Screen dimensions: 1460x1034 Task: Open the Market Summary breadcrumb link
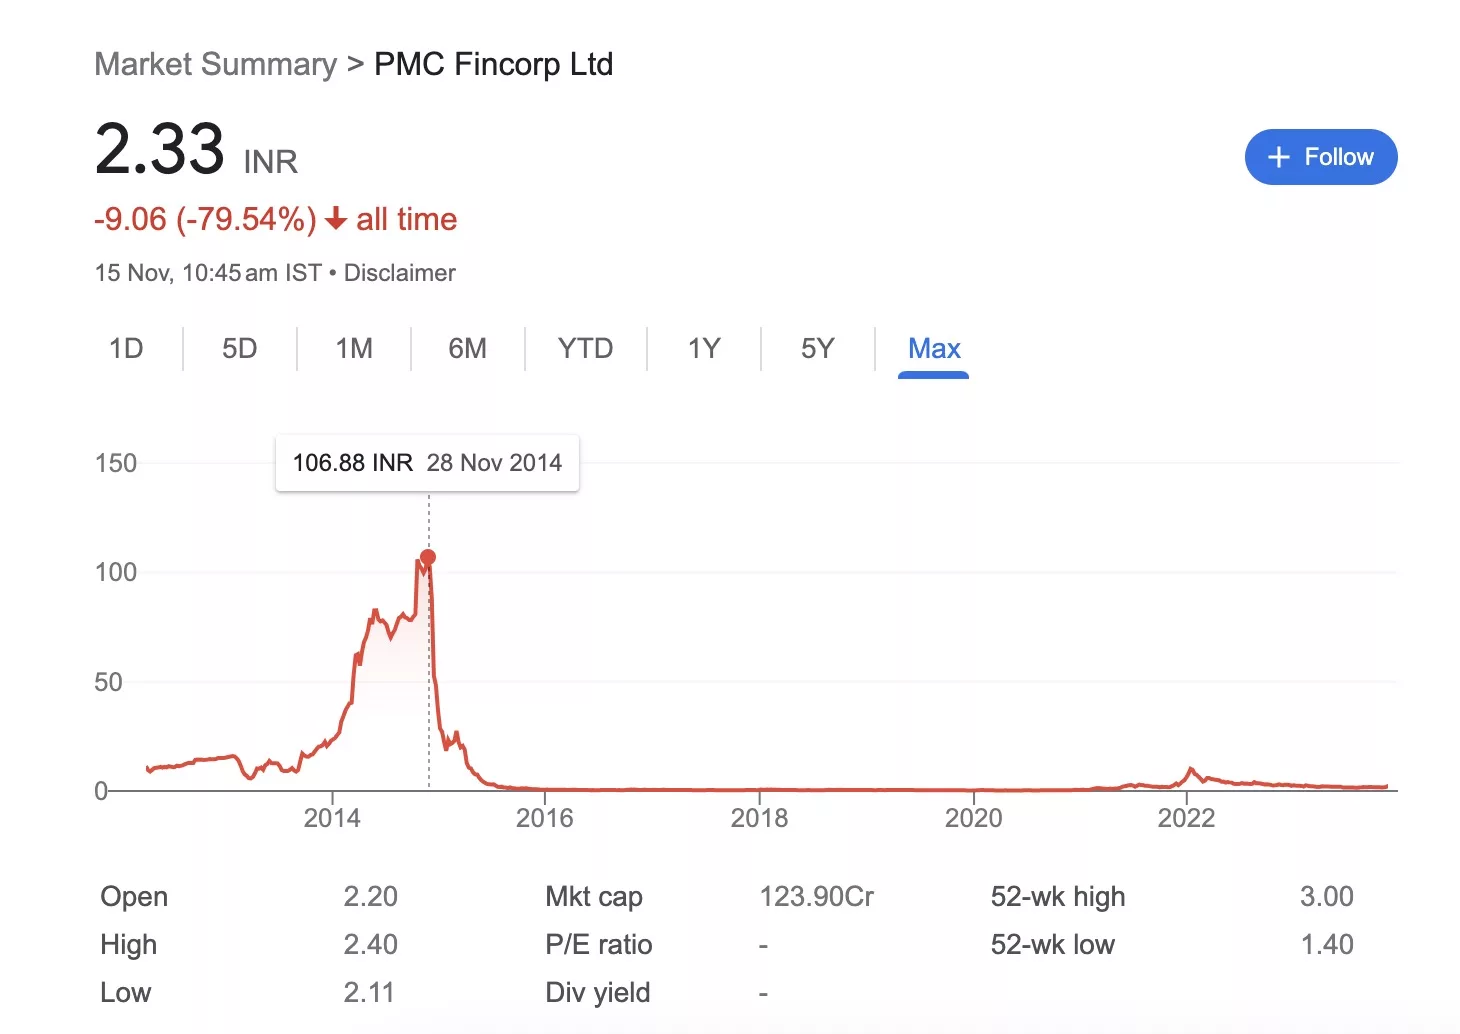[x=216, y=64]
